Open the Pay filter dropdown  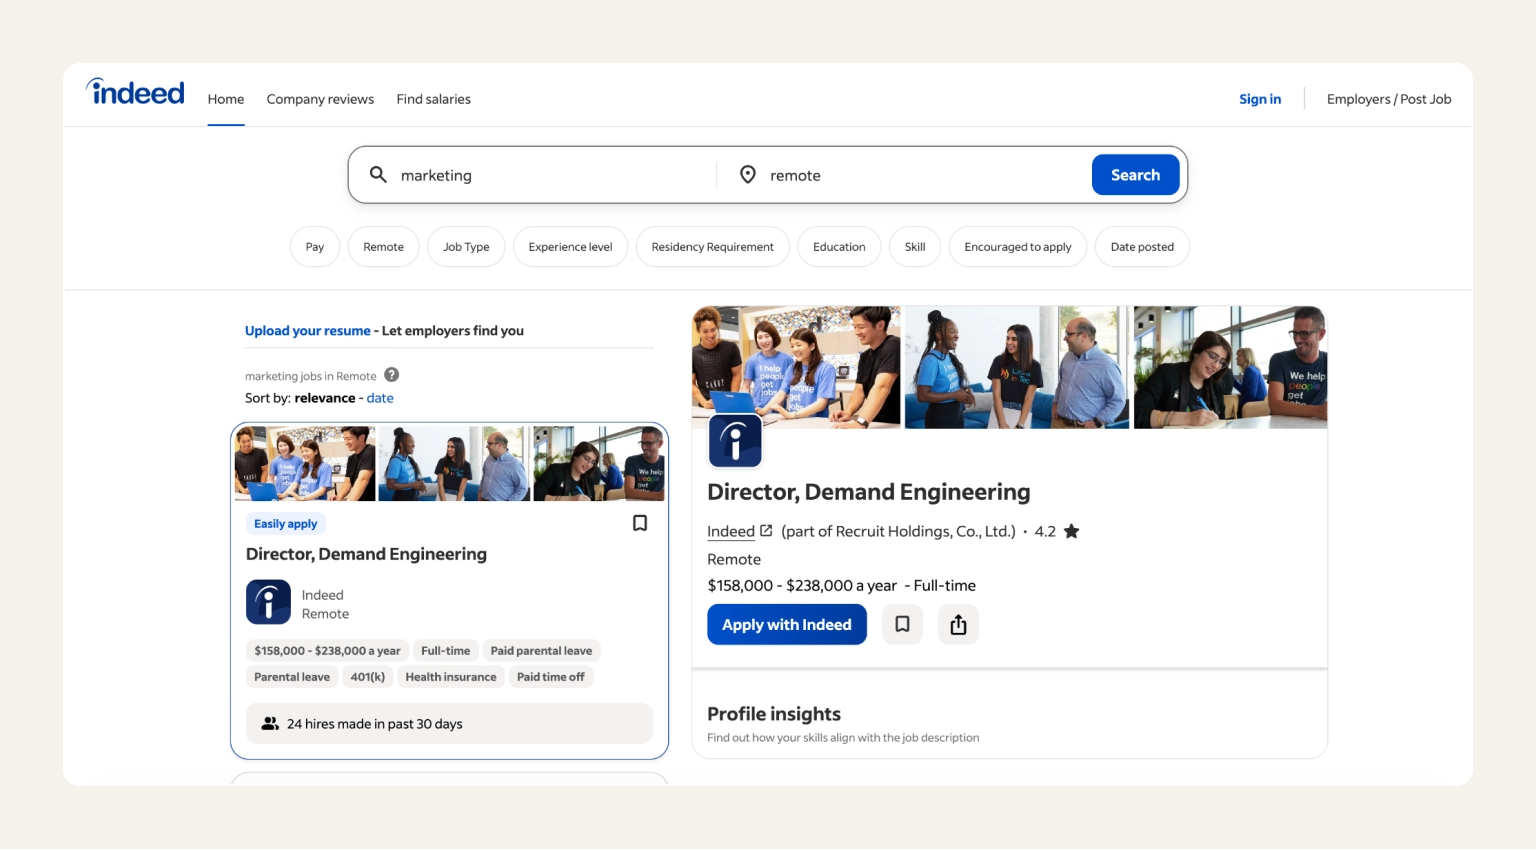[315, 247]
